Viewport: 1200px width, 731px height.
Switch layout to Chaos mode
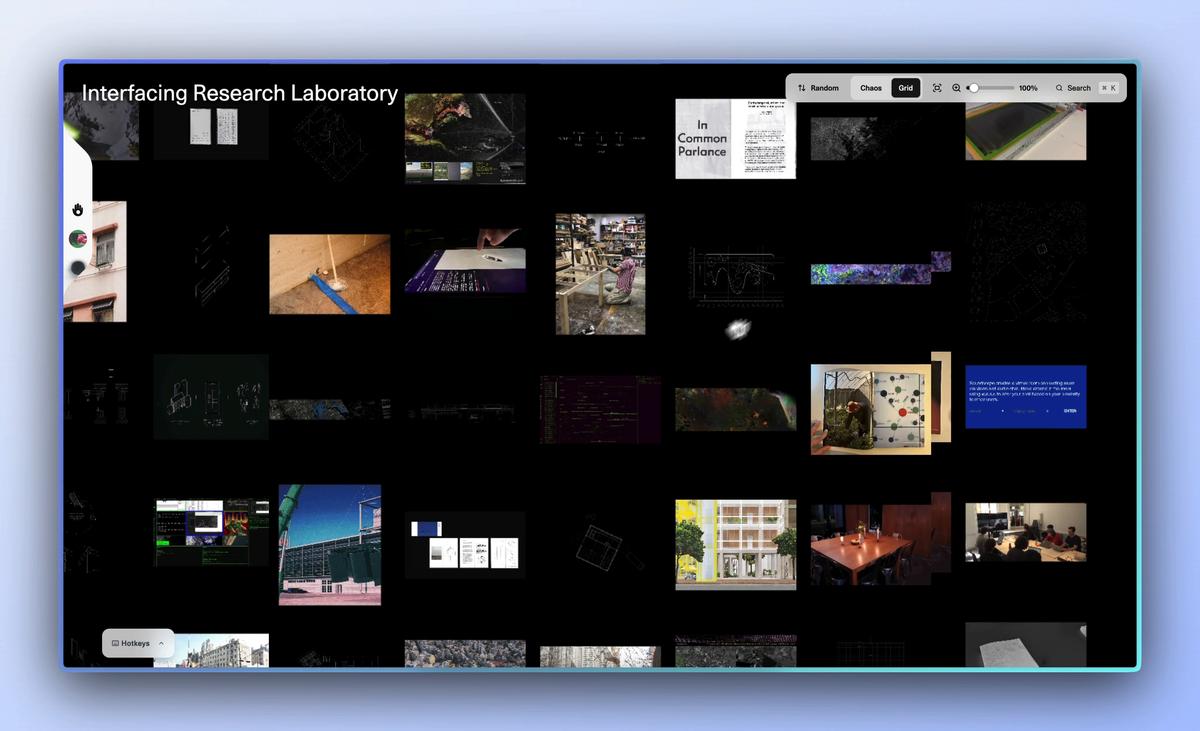click(871, 88)
